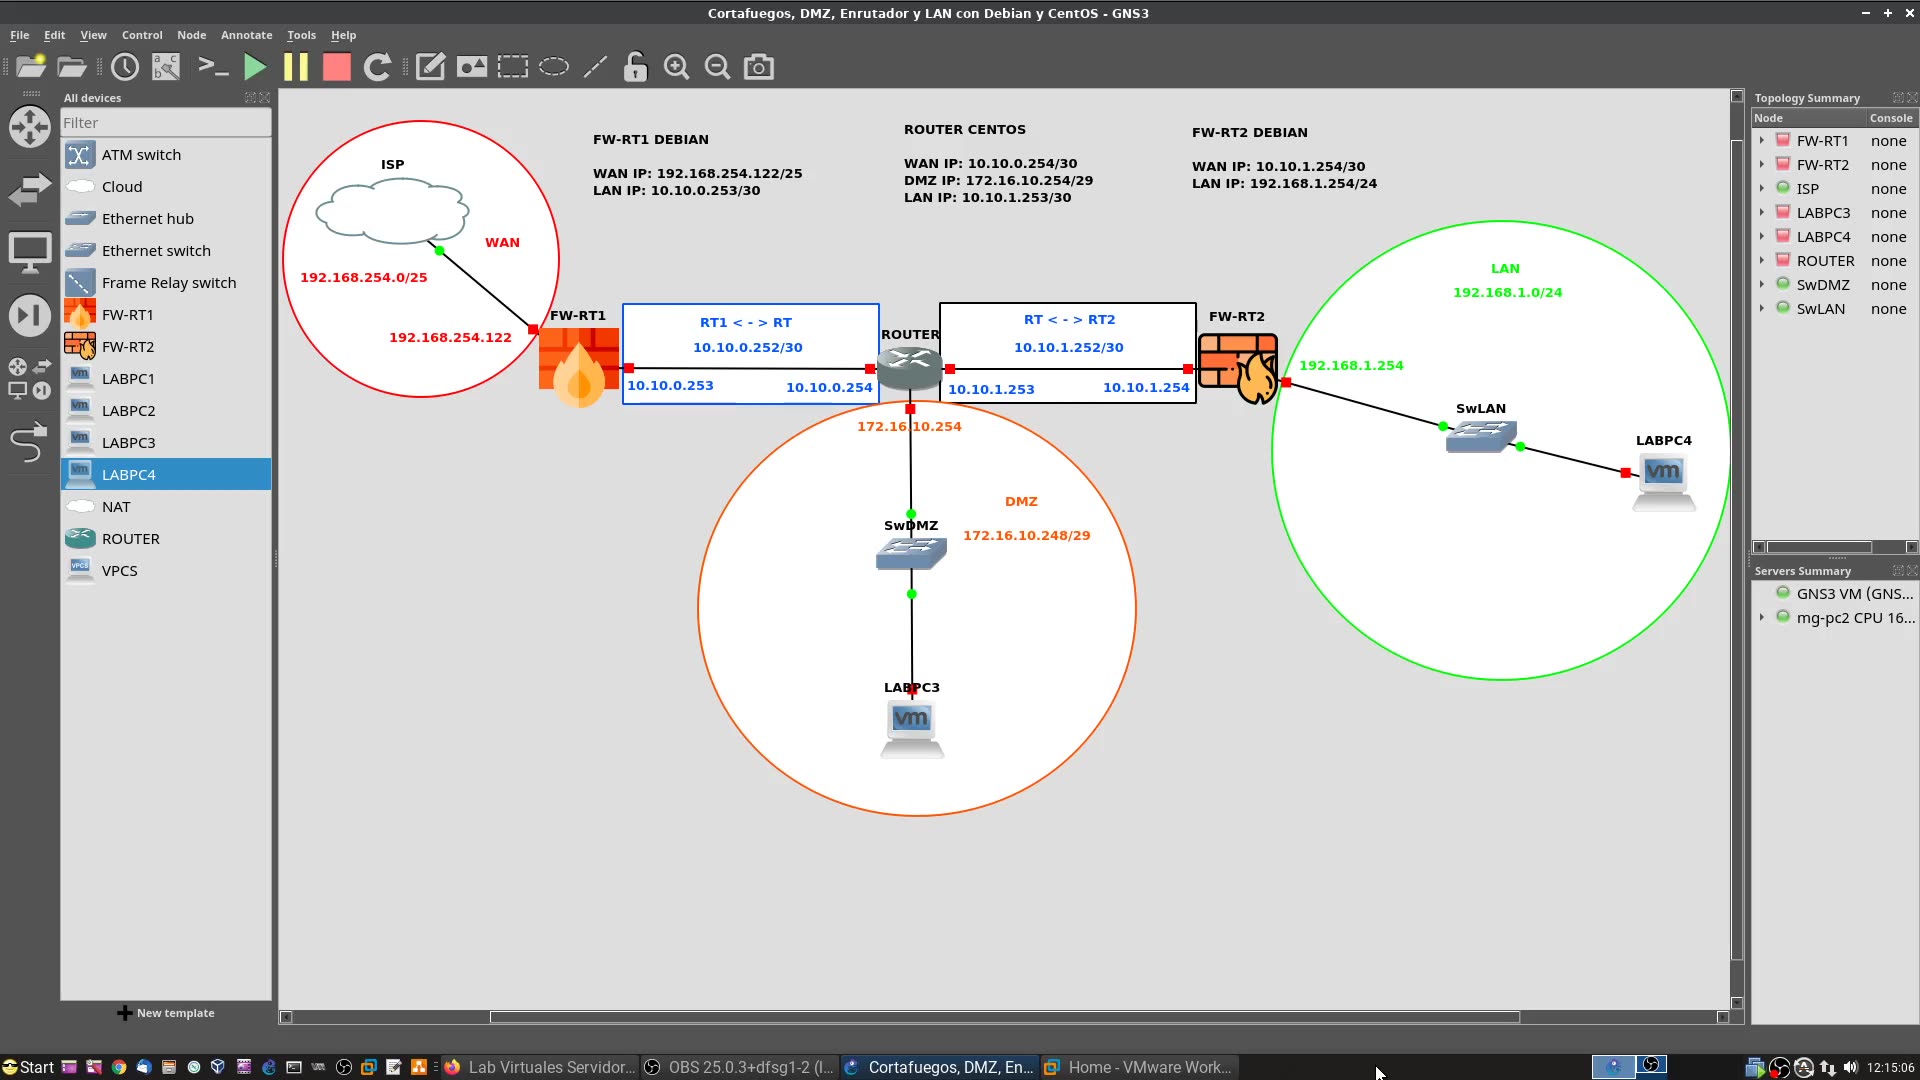The width and height of the screenshot is (1920, 1080).
Task: Open the snapshot manager clock icon
Action: (x=125, y=67)
